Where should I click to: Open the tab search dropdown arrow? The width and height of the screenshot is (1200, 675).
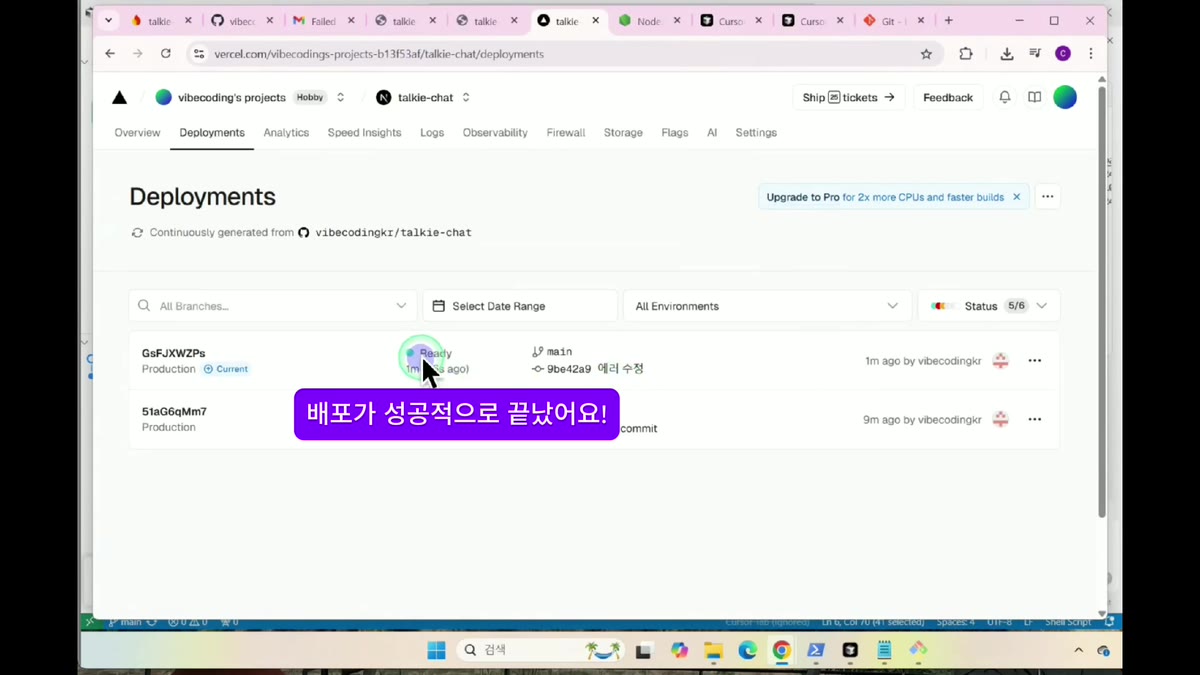click(x=109, y=20)
